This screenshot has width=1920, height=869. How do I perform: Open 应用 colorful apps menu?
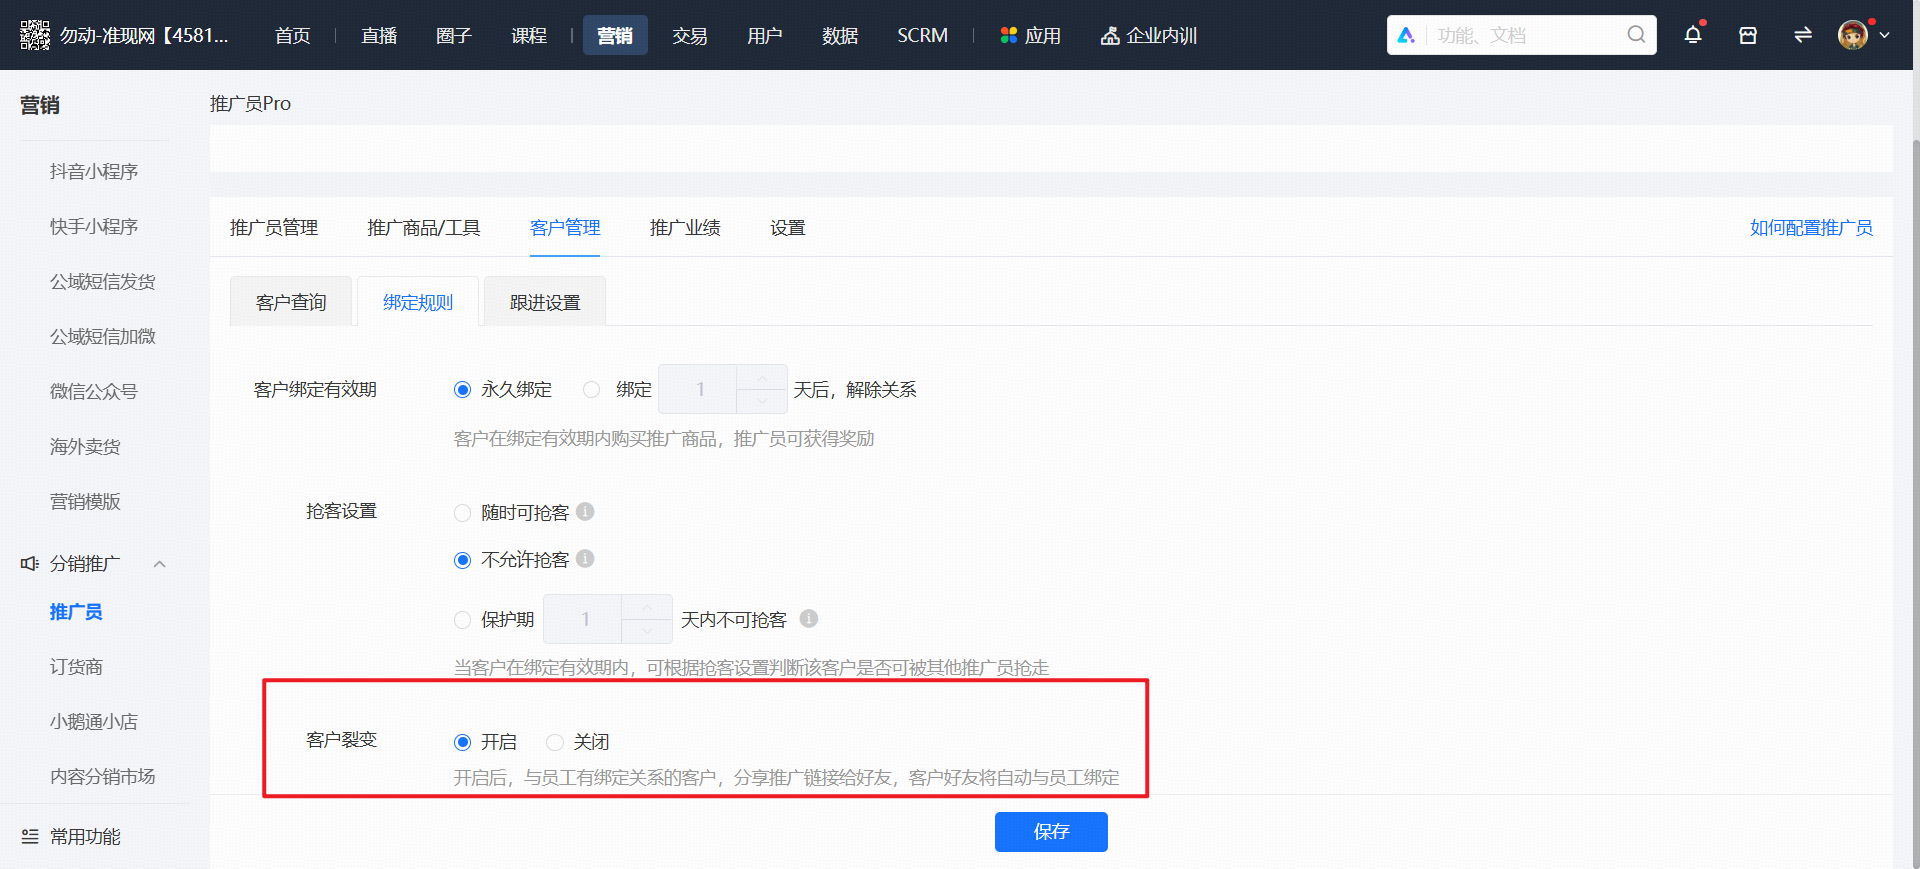pos(1031,35)
